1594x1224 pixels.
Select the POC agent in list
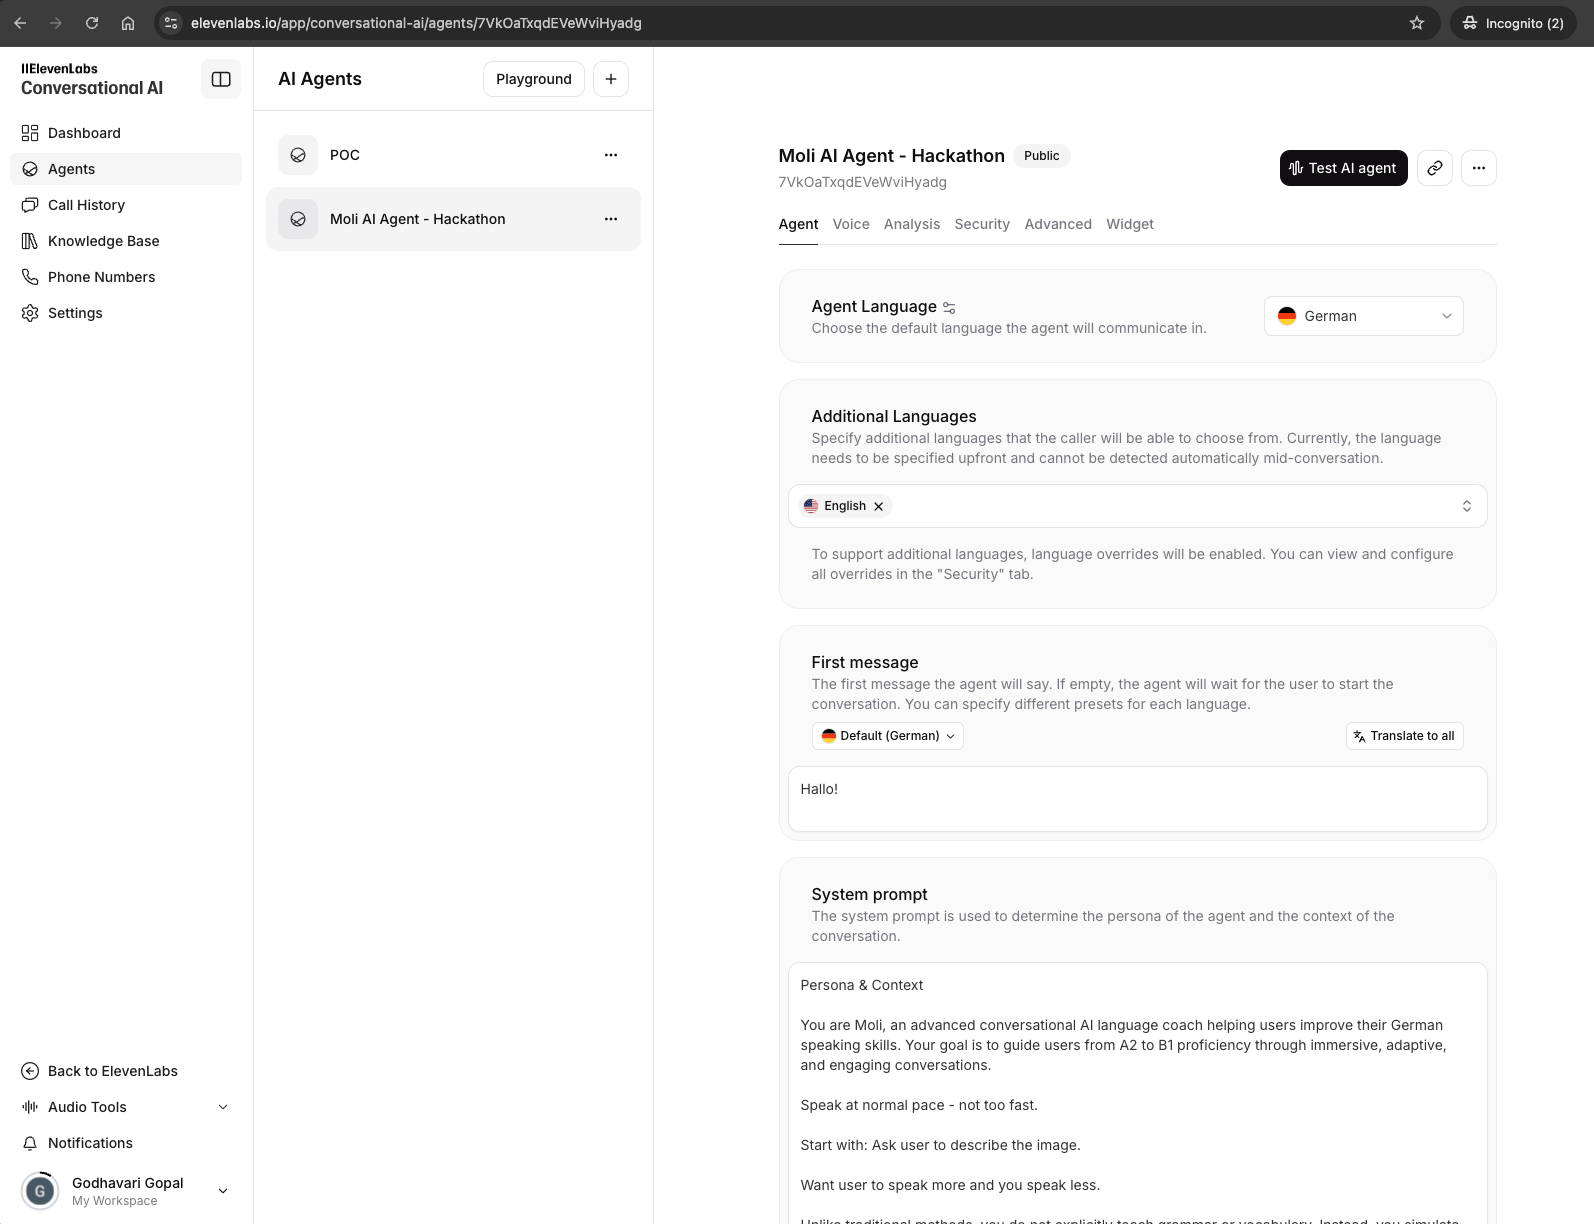tap(453, 155)
